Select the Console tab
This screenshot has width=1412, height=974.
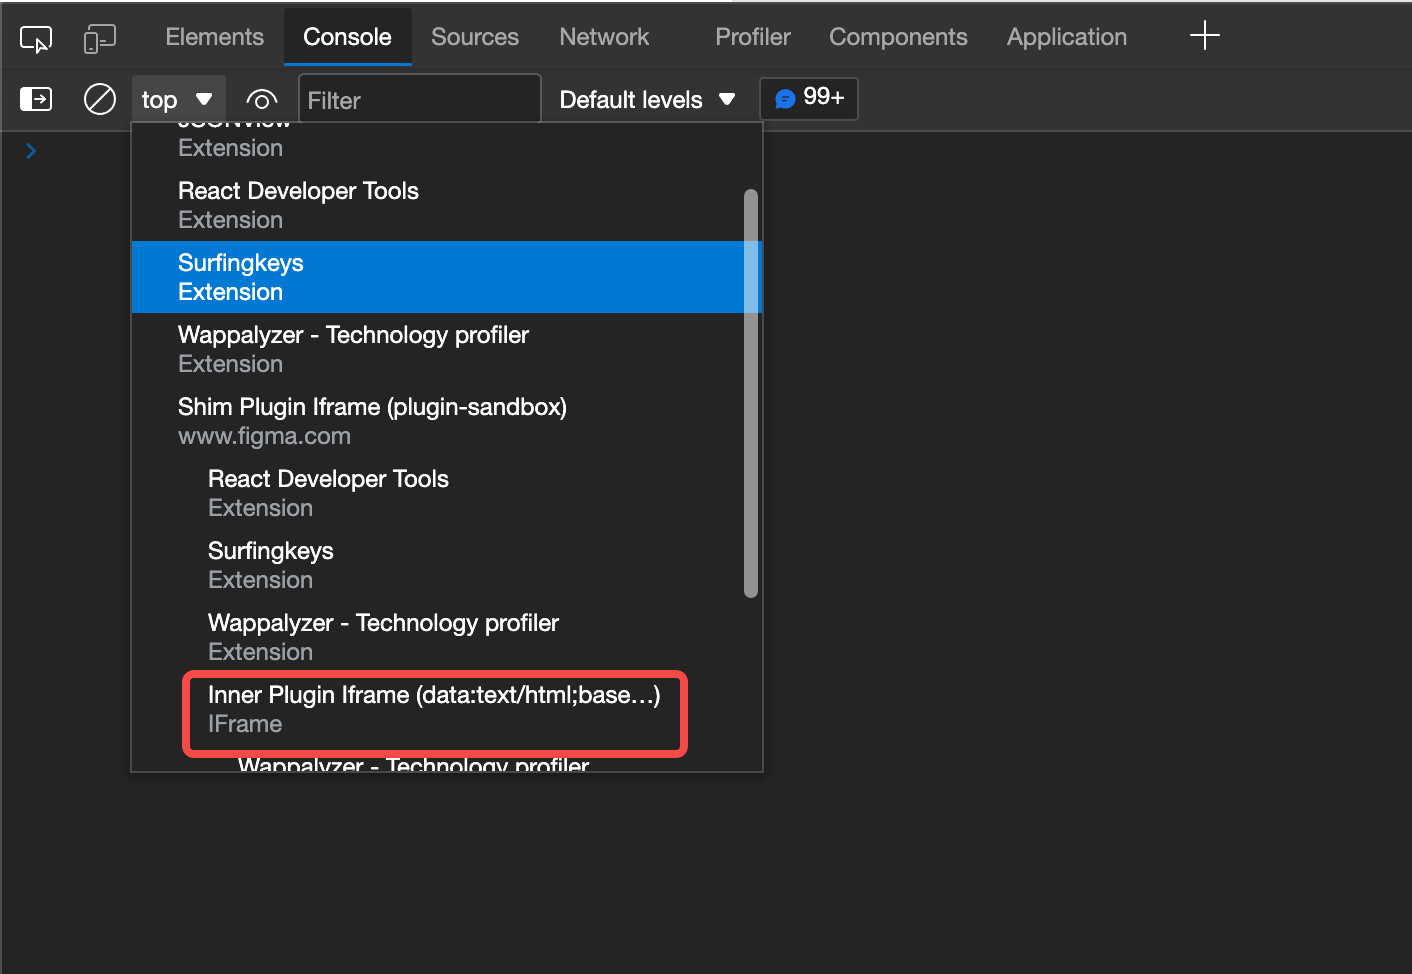click(347, 37)
